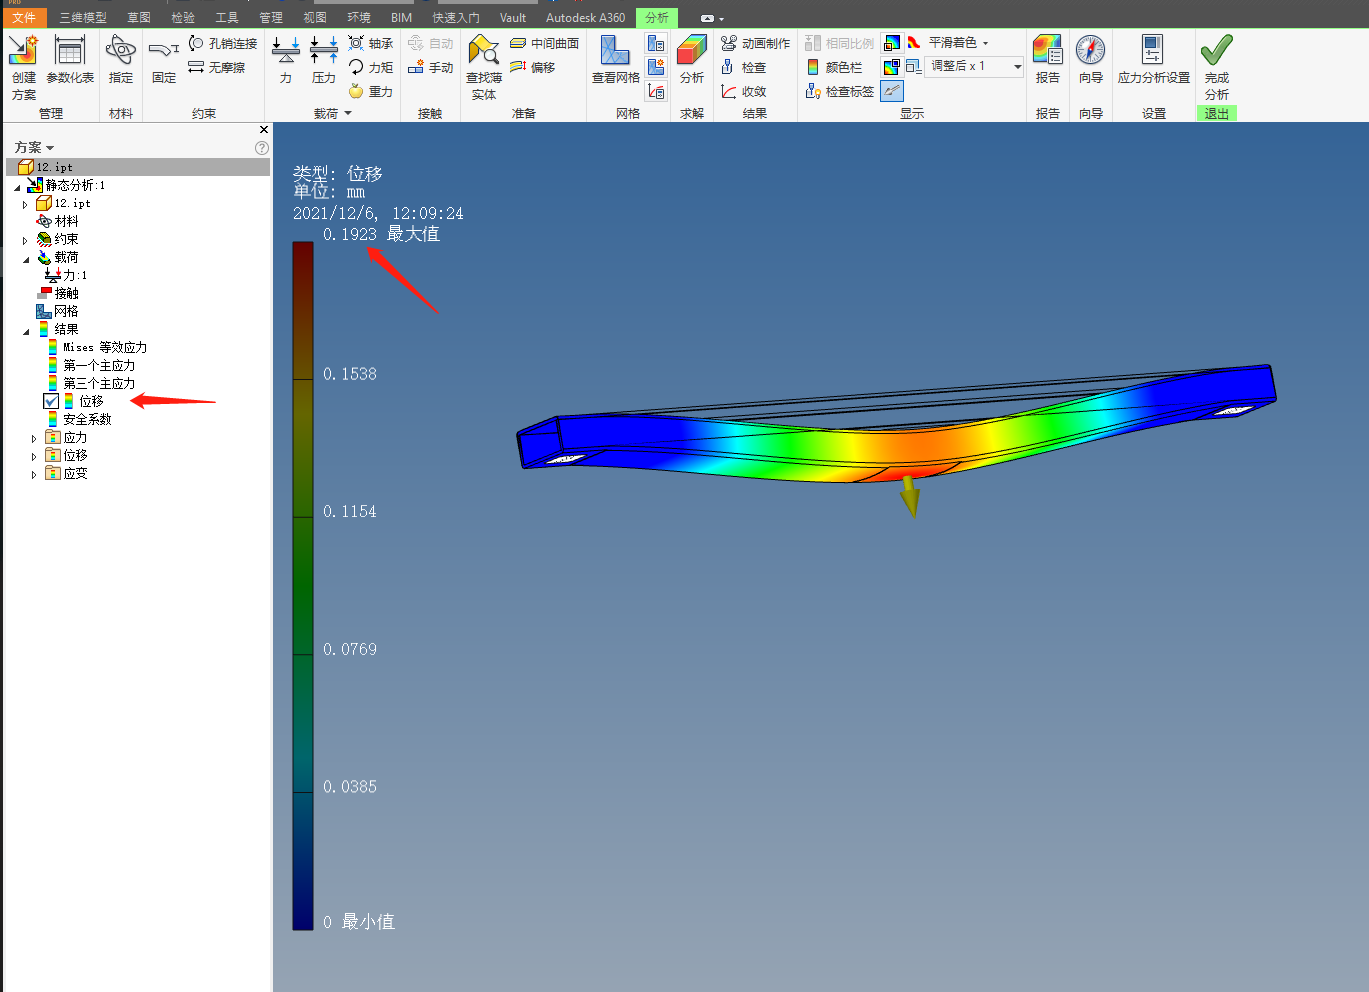The image size is (1369, 992).
Task: Click the mesh settings icon beside 查看网格
Action: point(656,43)
